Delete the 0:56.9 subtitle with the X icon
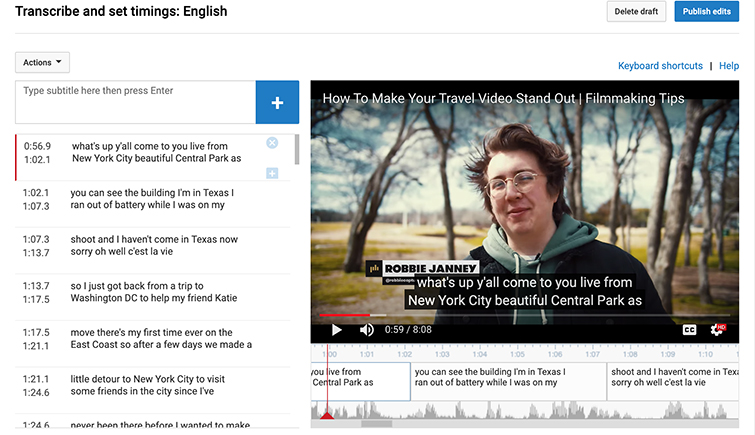The height and width of the screenshot is (435, 755). [272, 143]
